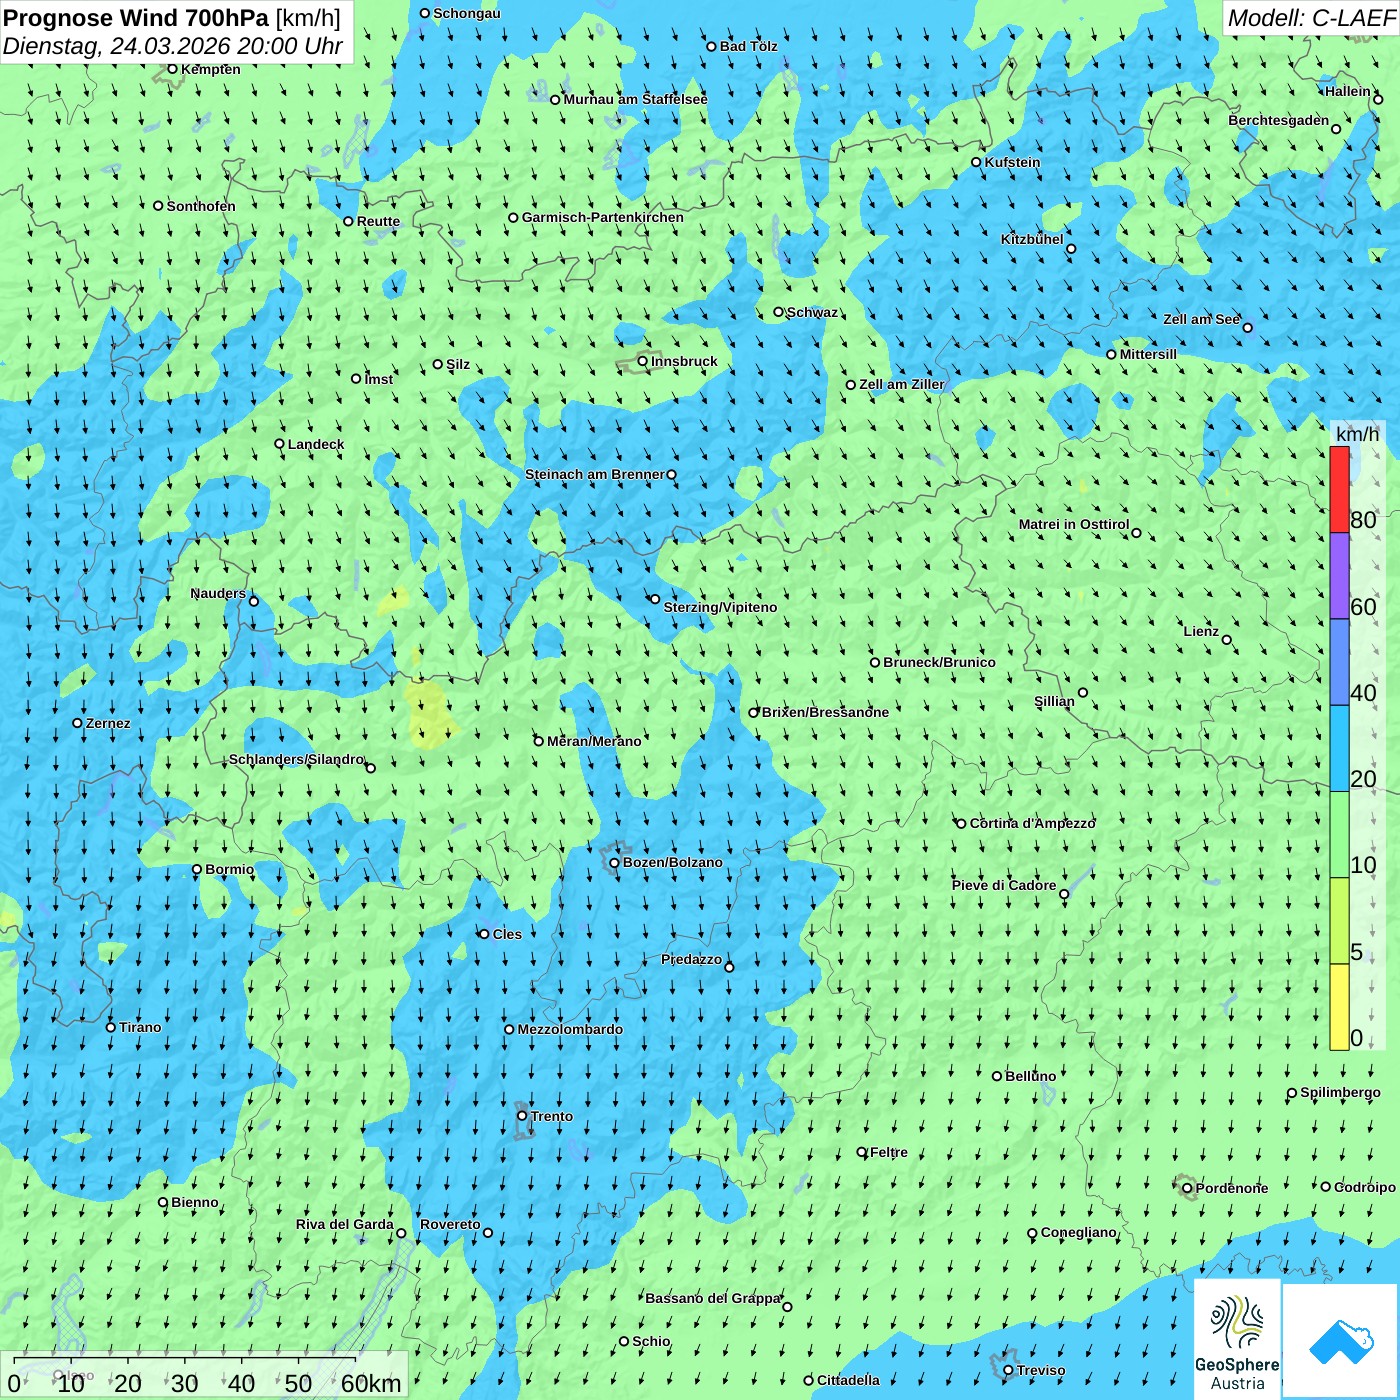Click the Murnau am Staffelsee label
Screen dimensions: 1400x1400
[x=636, y=99]
